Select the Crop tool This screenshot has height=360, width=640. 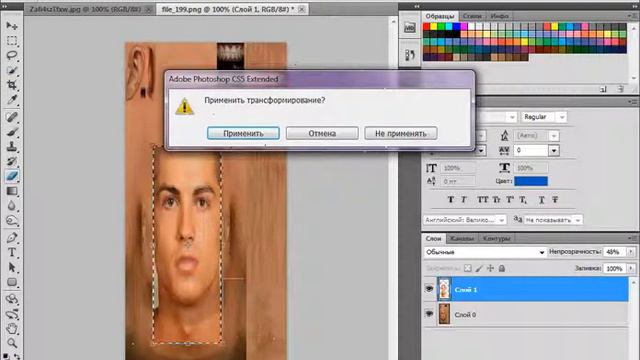point(11,85)
